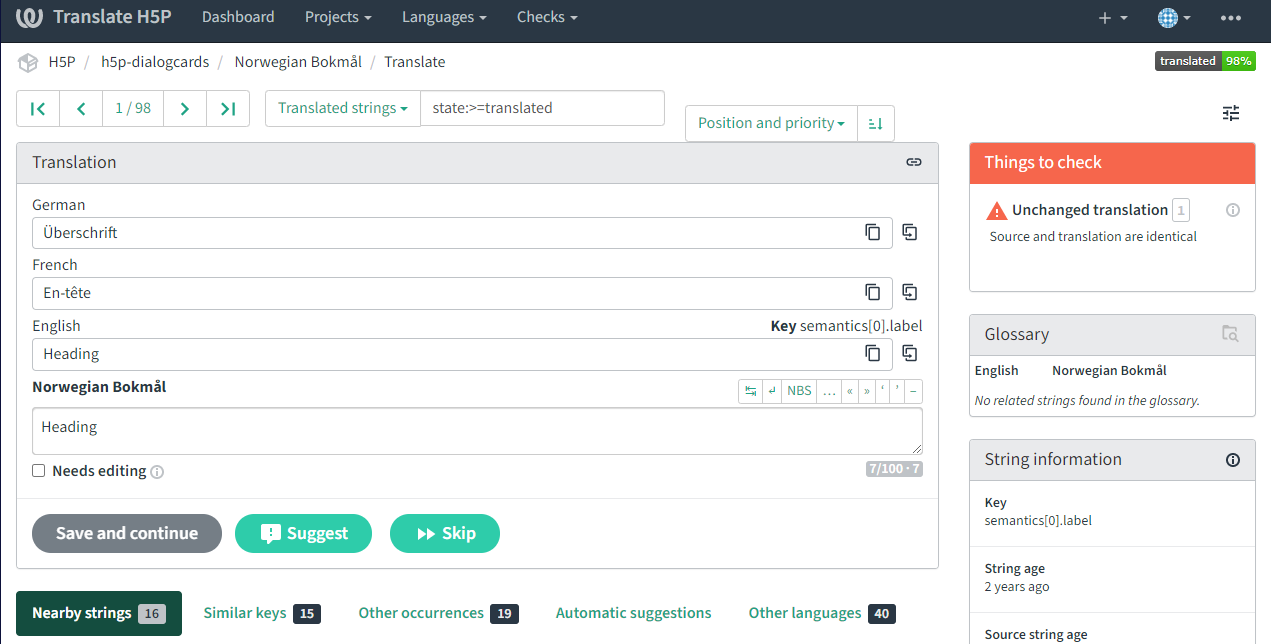Image resolution: width=1271 pixels, height=644 pixels.
Task: Open the Projects dropdown menu
Action: point(338,17)
